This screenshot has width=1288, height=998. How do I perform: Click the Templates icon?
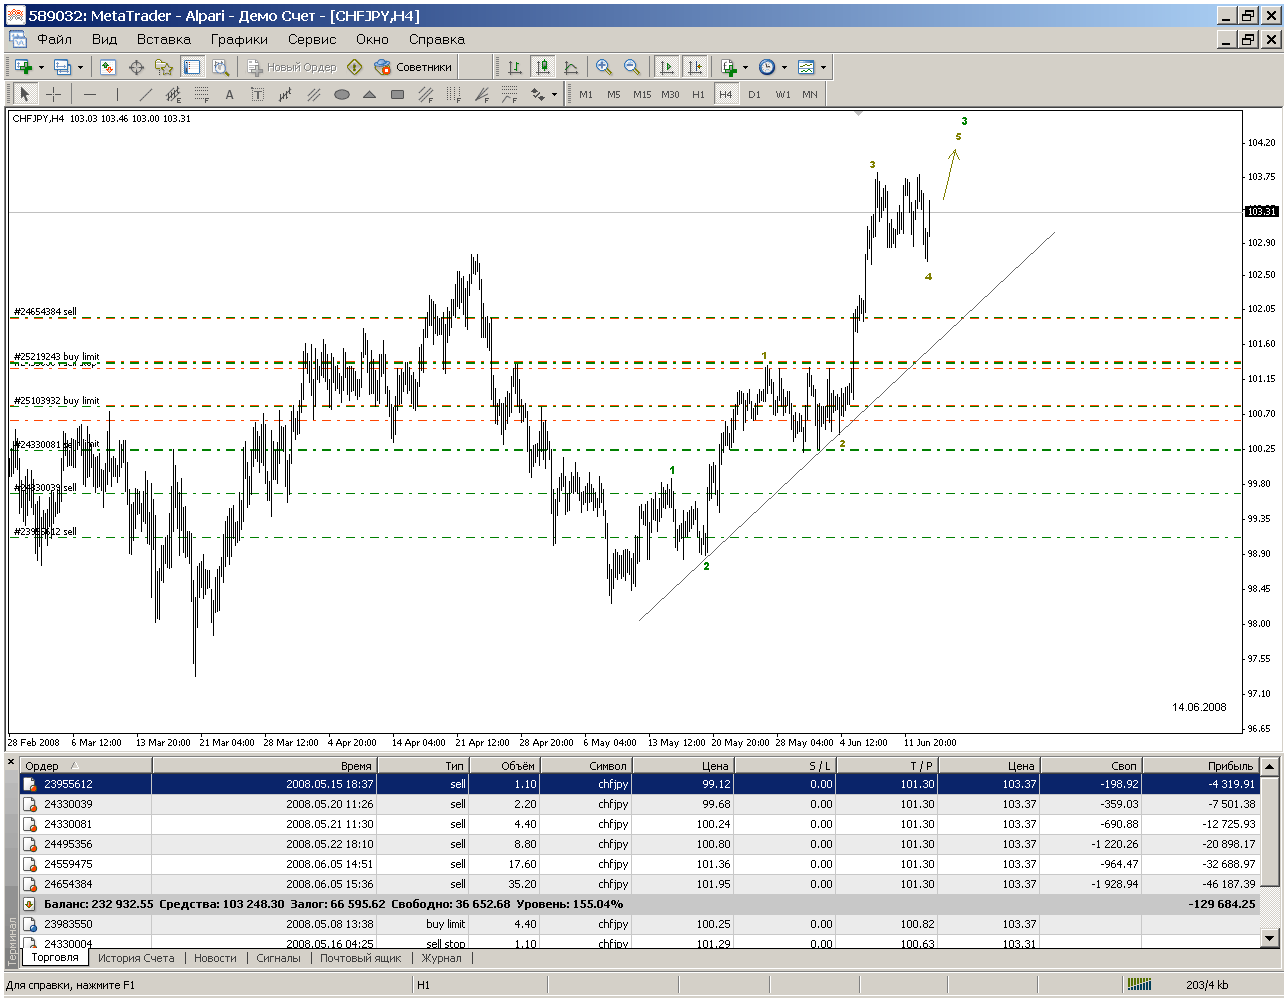click(x=806, y=67)
